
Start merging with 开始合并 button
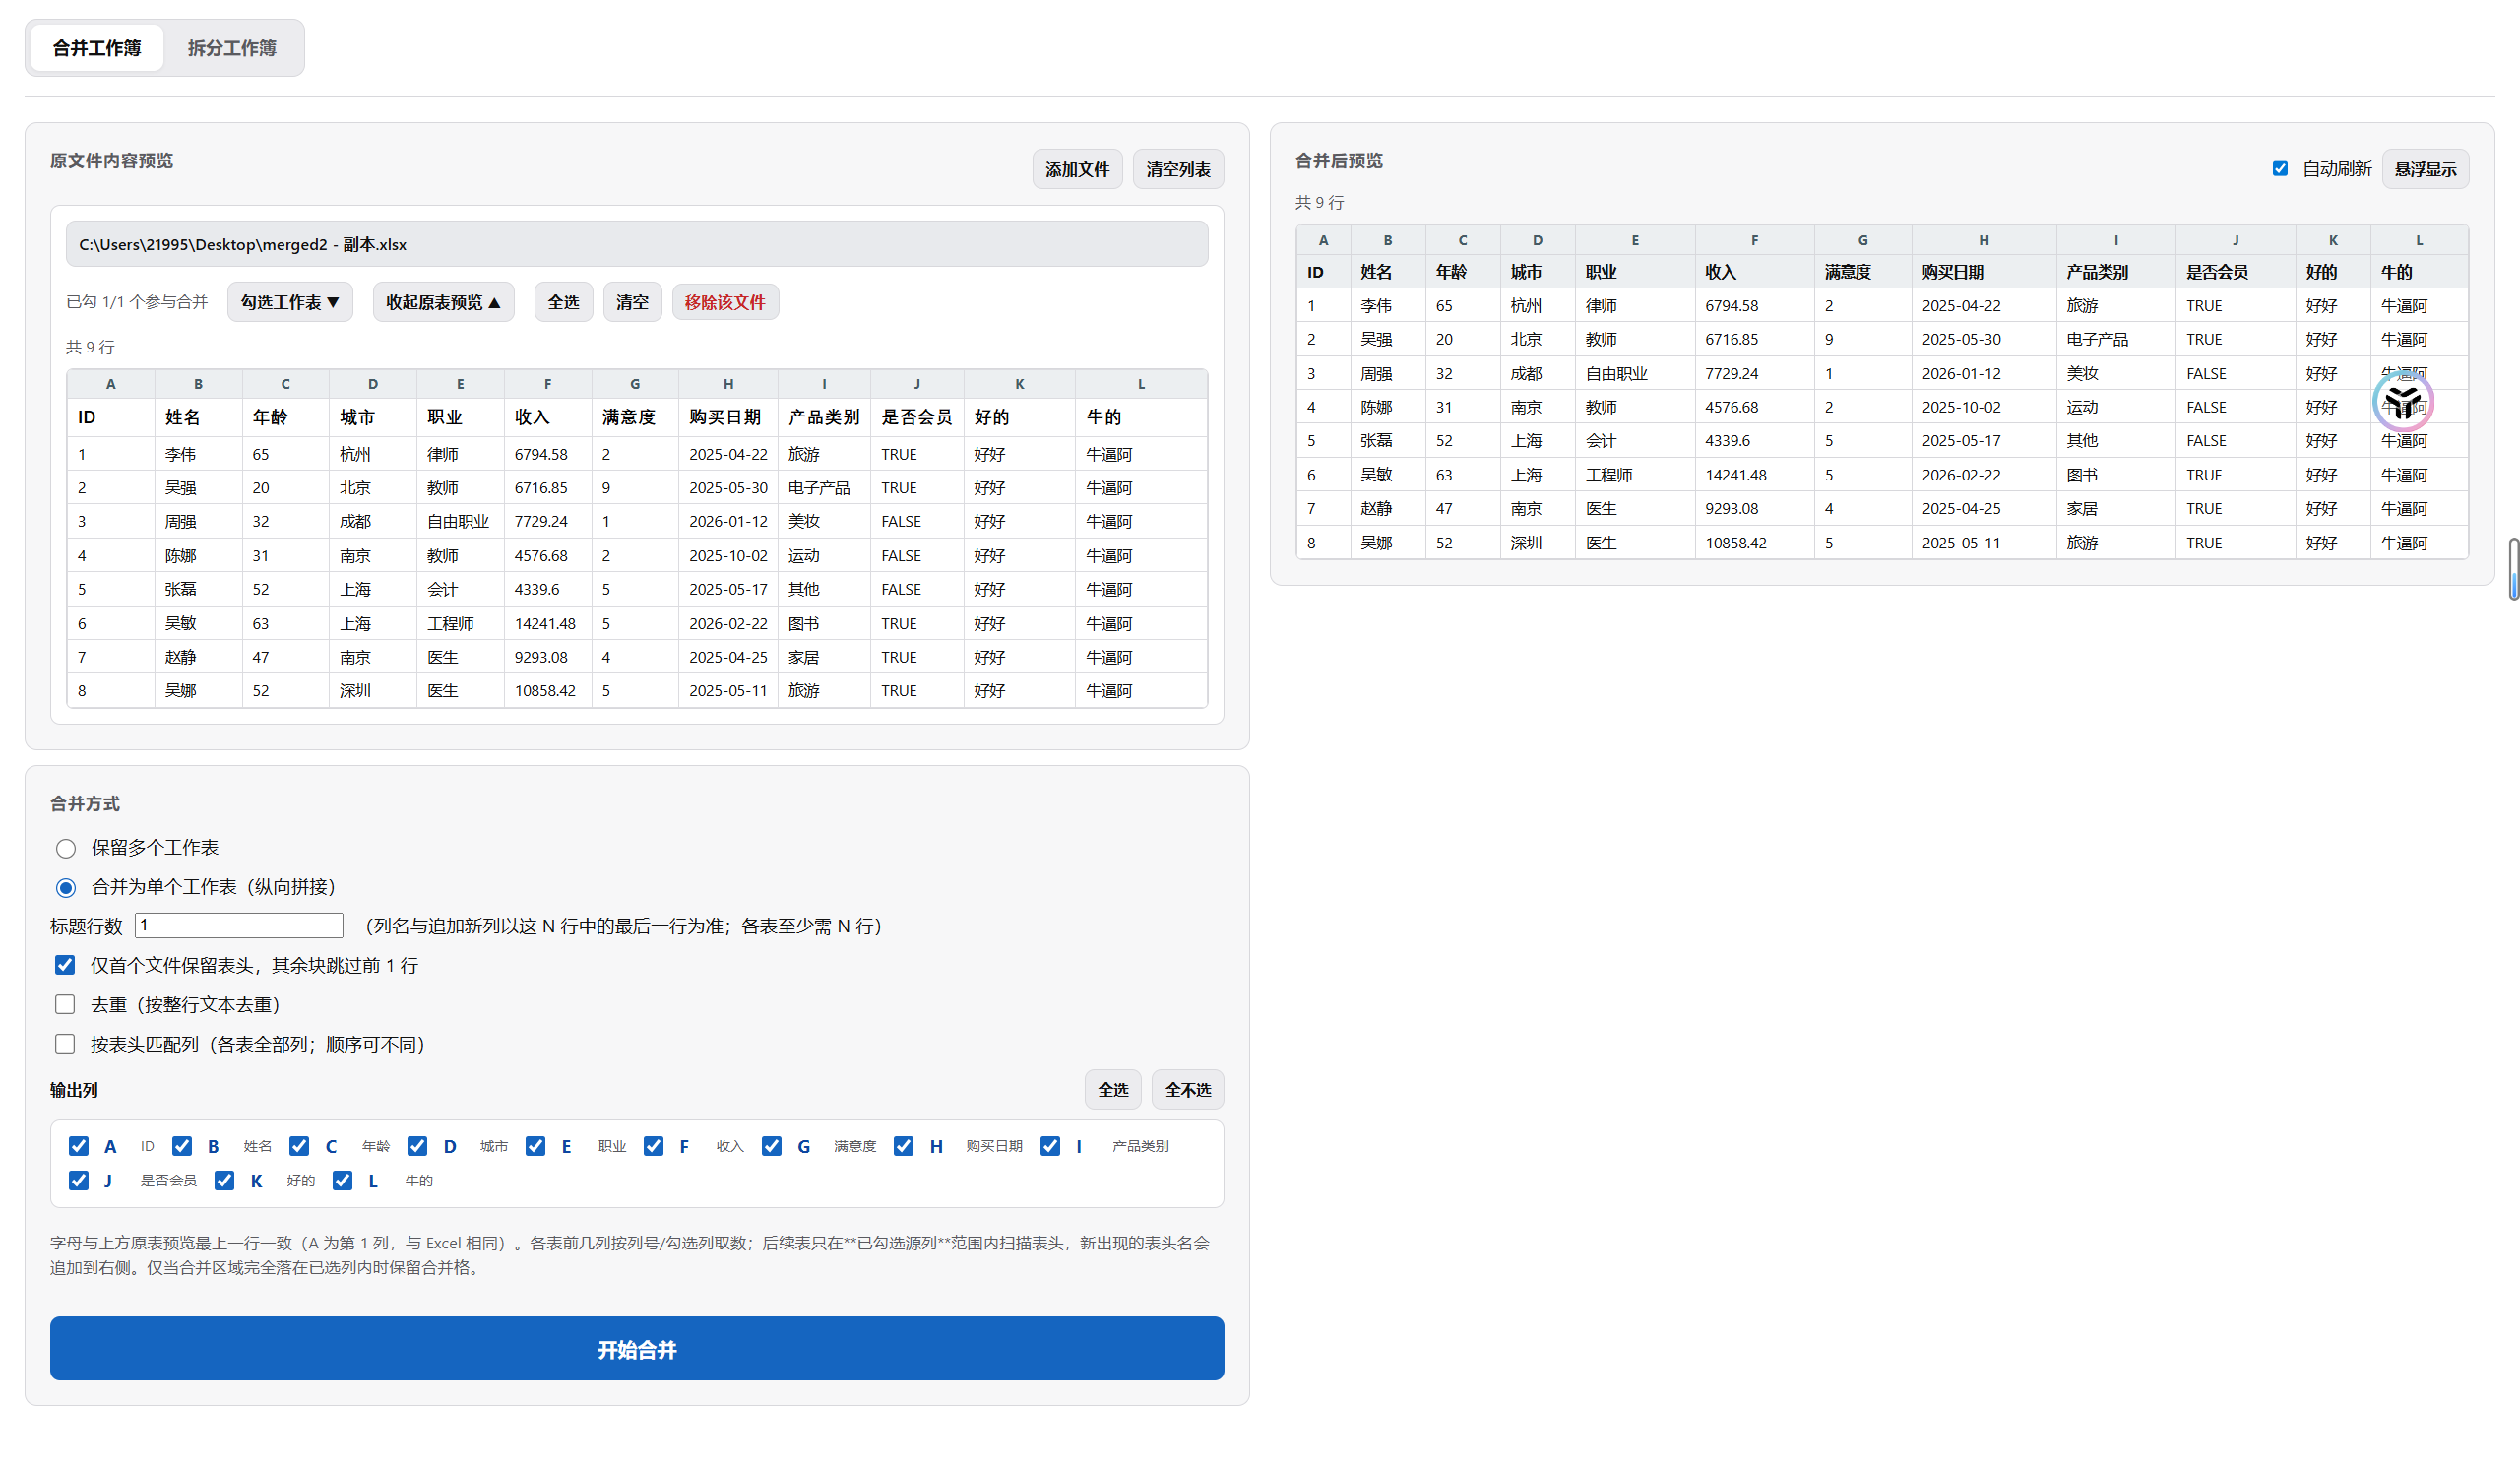[636, 1349]
